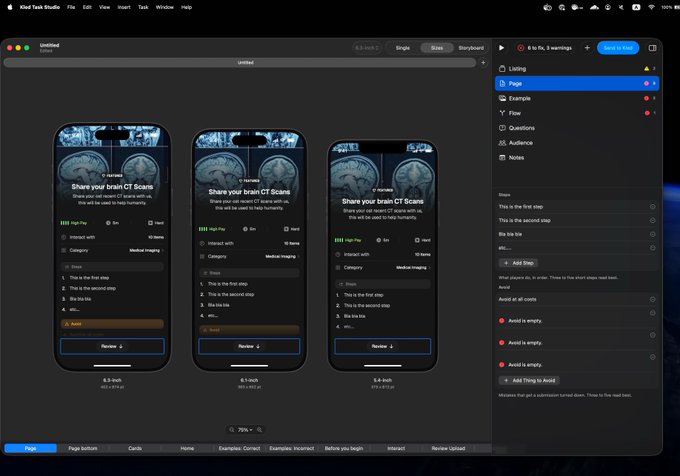Click Review button in the 5.4-inch preview
680x476 pixels.
(x=382, y=346)
